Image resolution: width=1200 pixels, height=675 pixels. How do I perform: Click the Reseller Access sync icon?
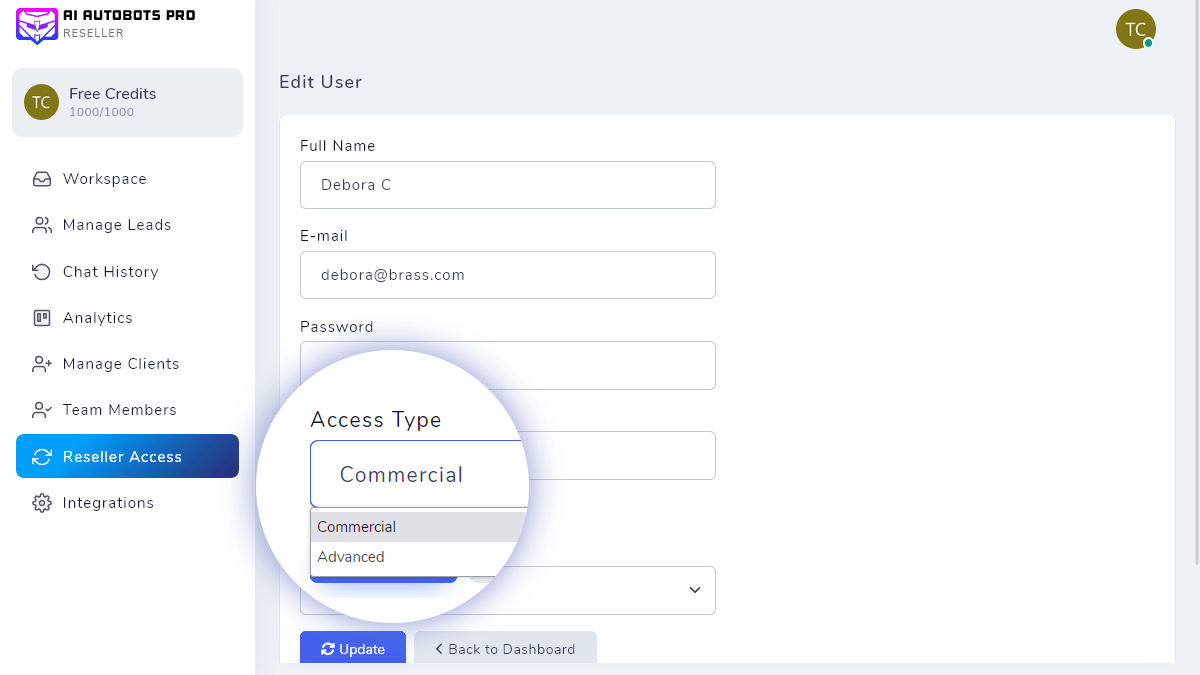[42, 457]
